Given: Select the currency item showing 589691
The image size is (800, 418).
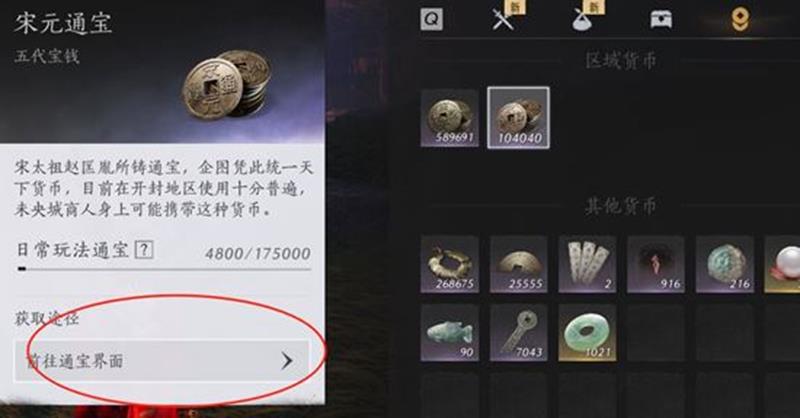Looking at the screenshot, I should [449, 118].
